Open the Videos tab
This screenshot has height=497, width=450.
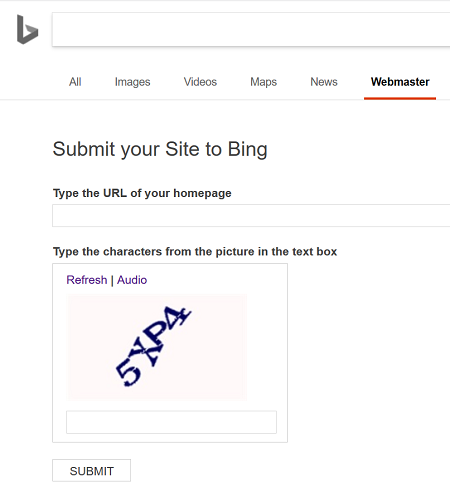click(200, 82)
